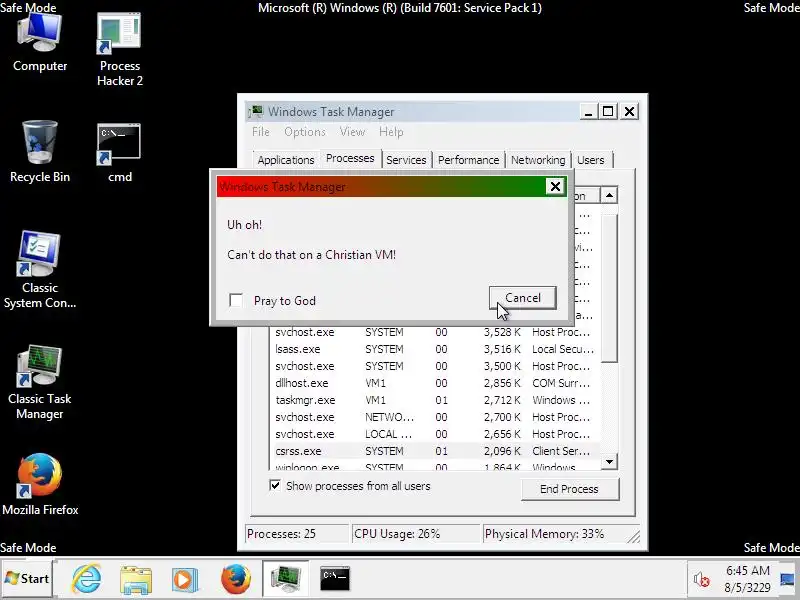Click the End Process button
Screen dimensions: 800x600
569,489
